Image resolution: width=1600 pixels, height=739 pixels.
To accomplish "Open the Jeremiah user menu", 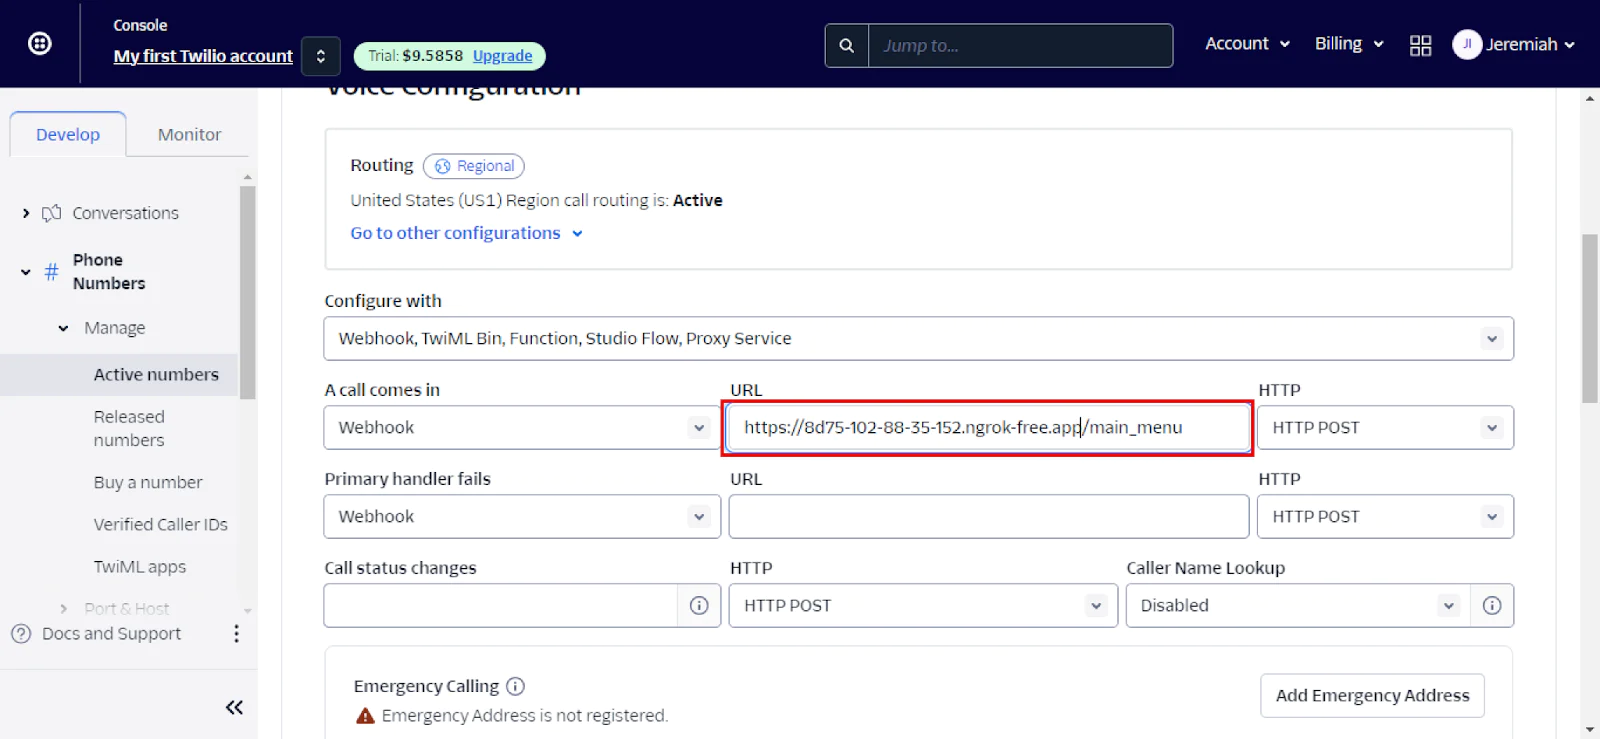I will pos(1513,44).
